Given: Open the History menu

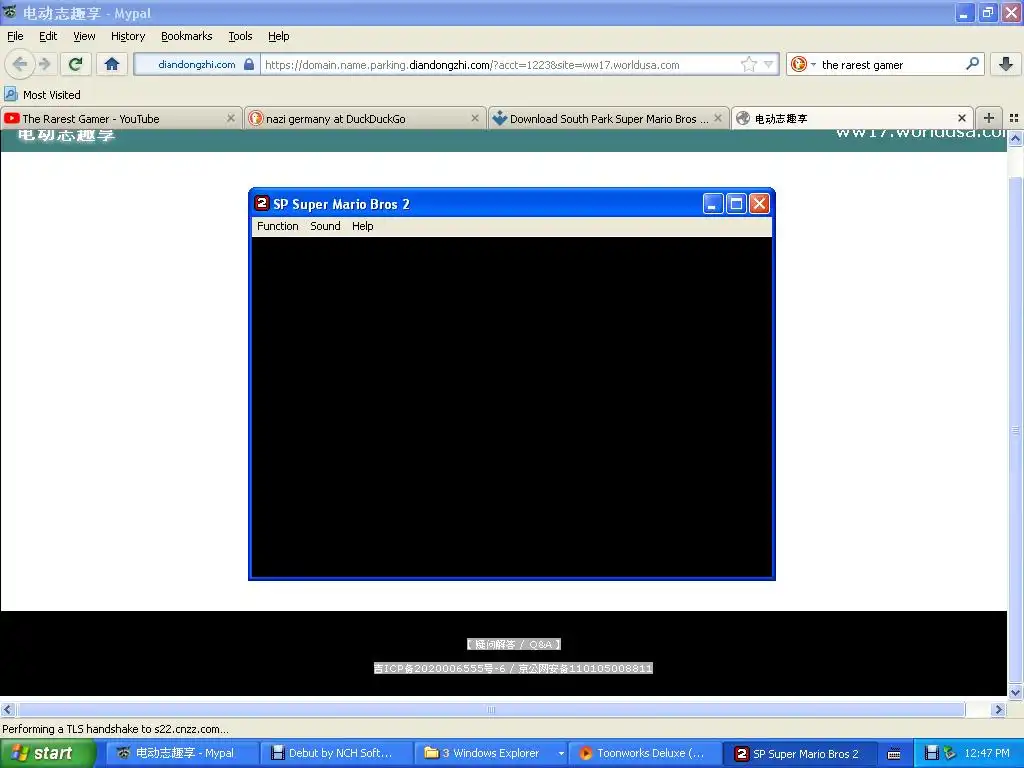Looking at the screenshot, I should (x=128, y=36).
